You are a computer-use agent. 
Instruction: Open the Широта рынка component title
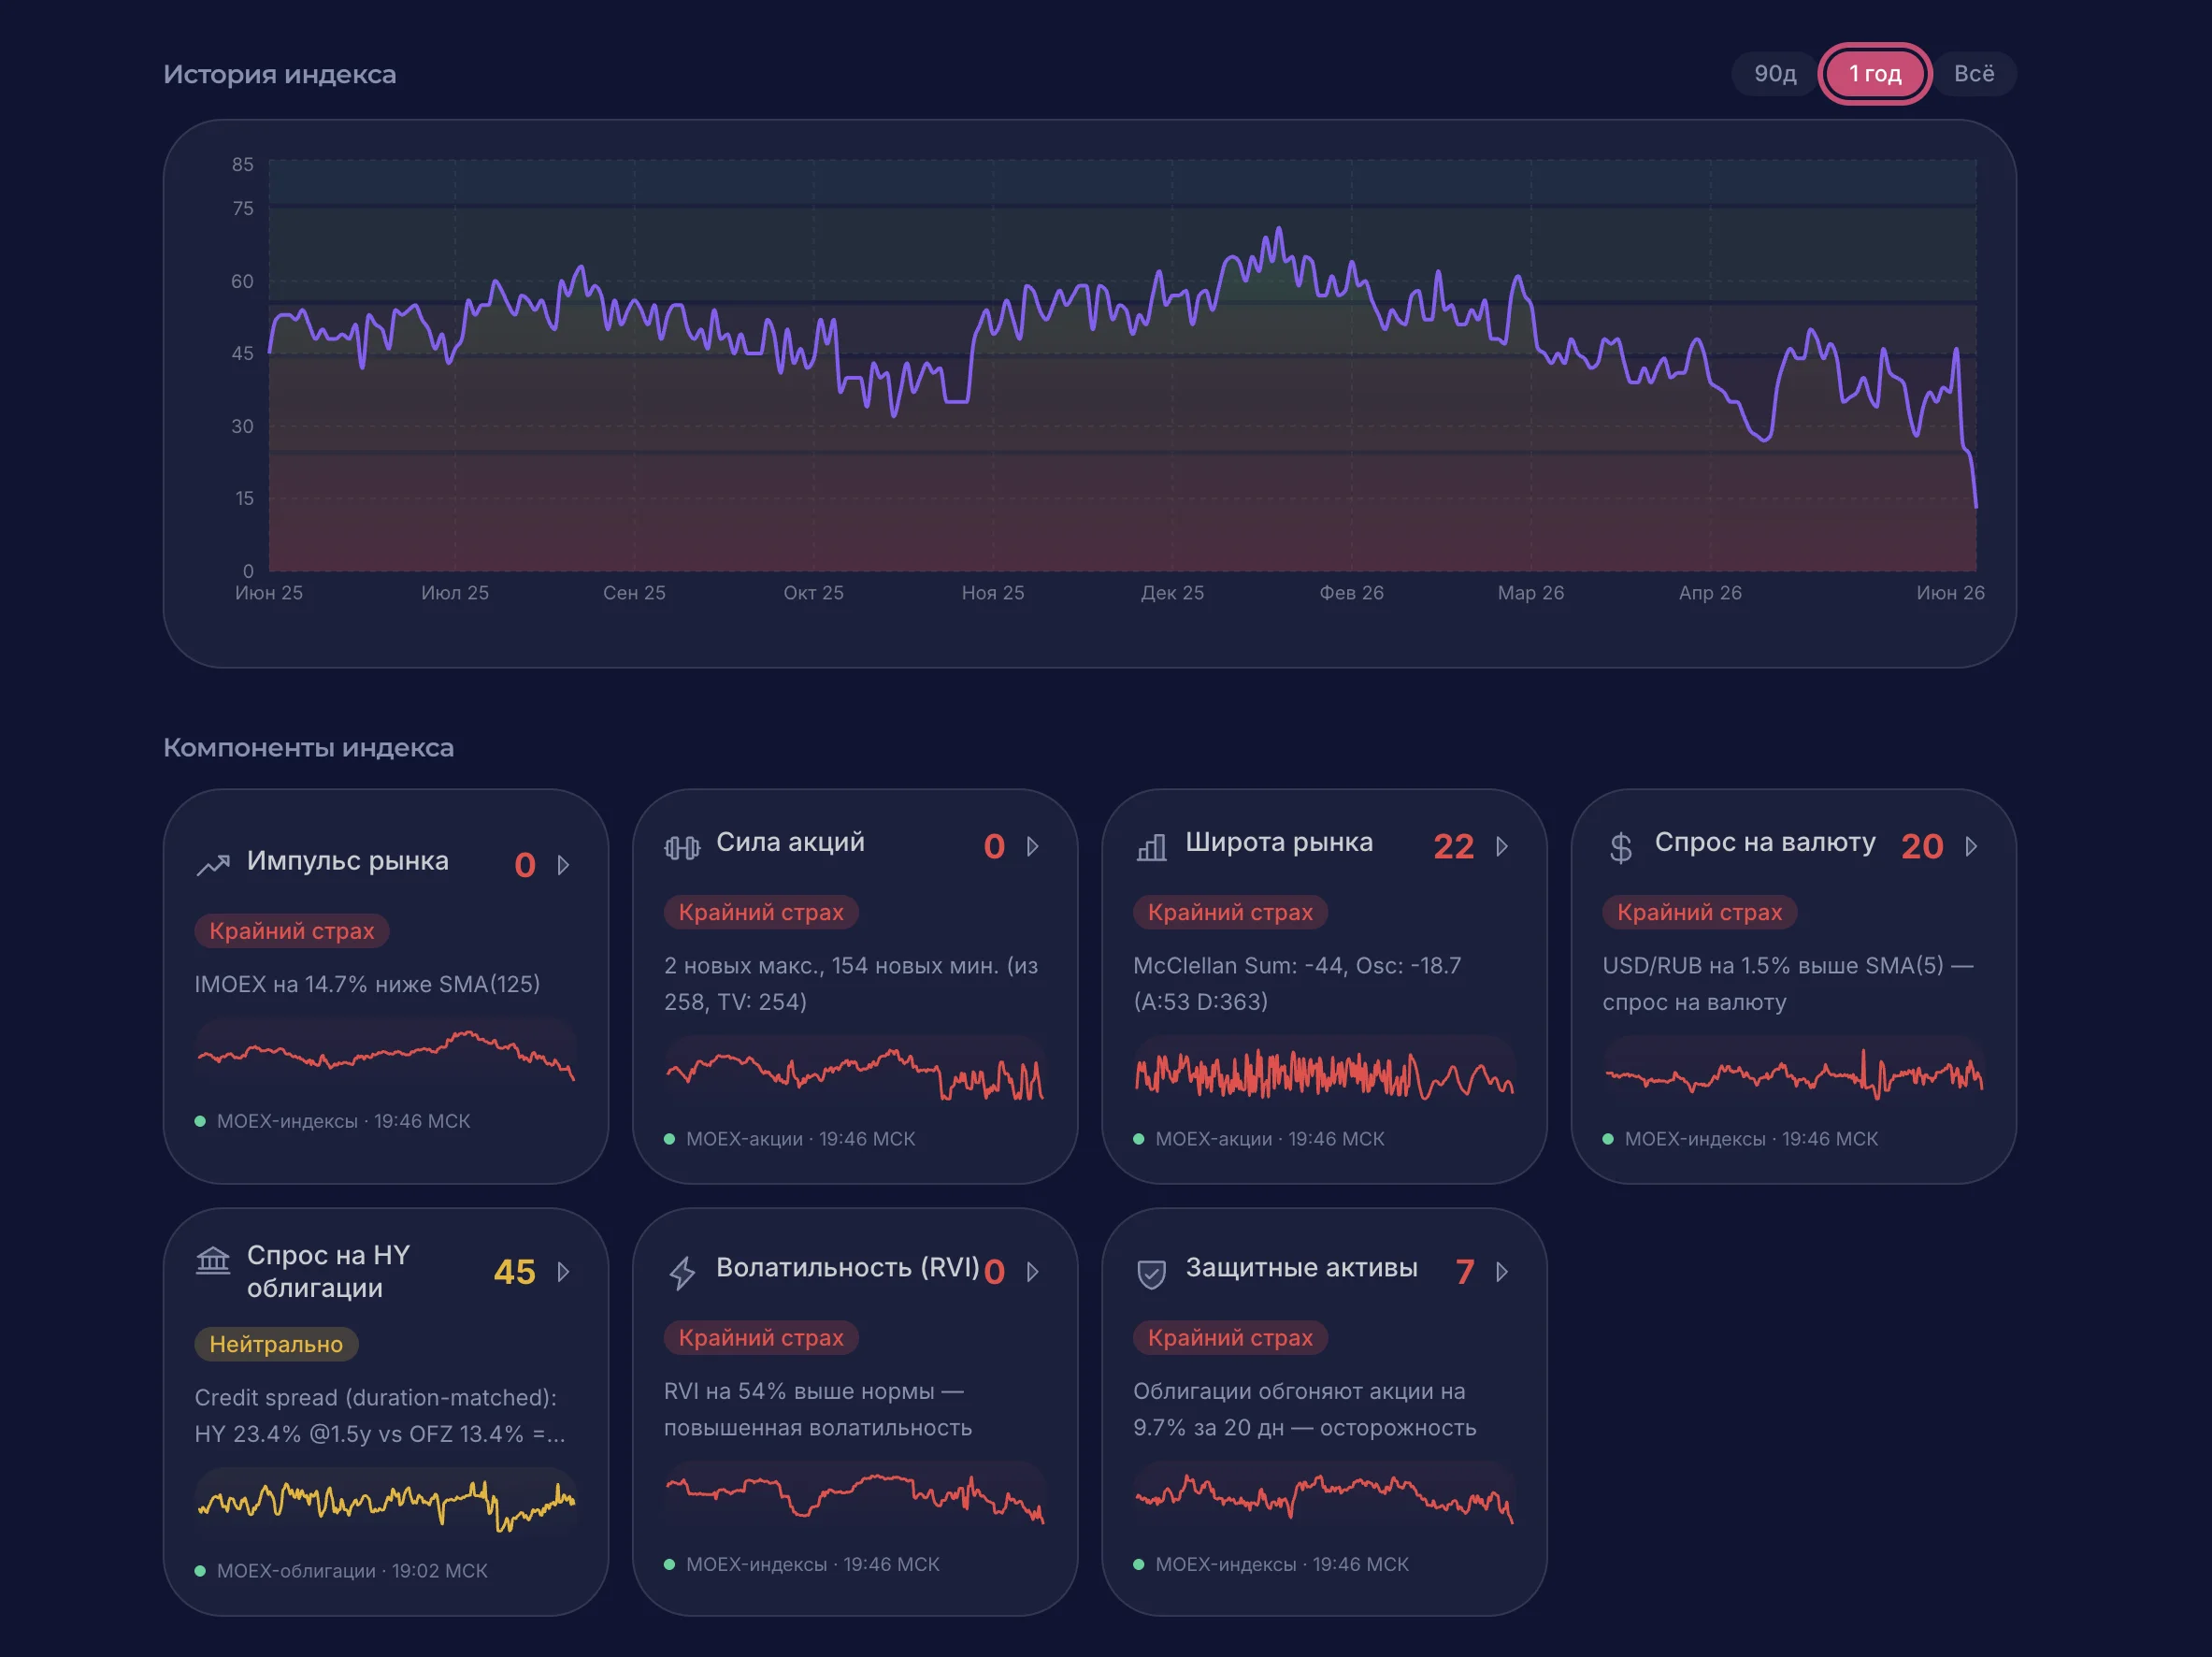1279,842
